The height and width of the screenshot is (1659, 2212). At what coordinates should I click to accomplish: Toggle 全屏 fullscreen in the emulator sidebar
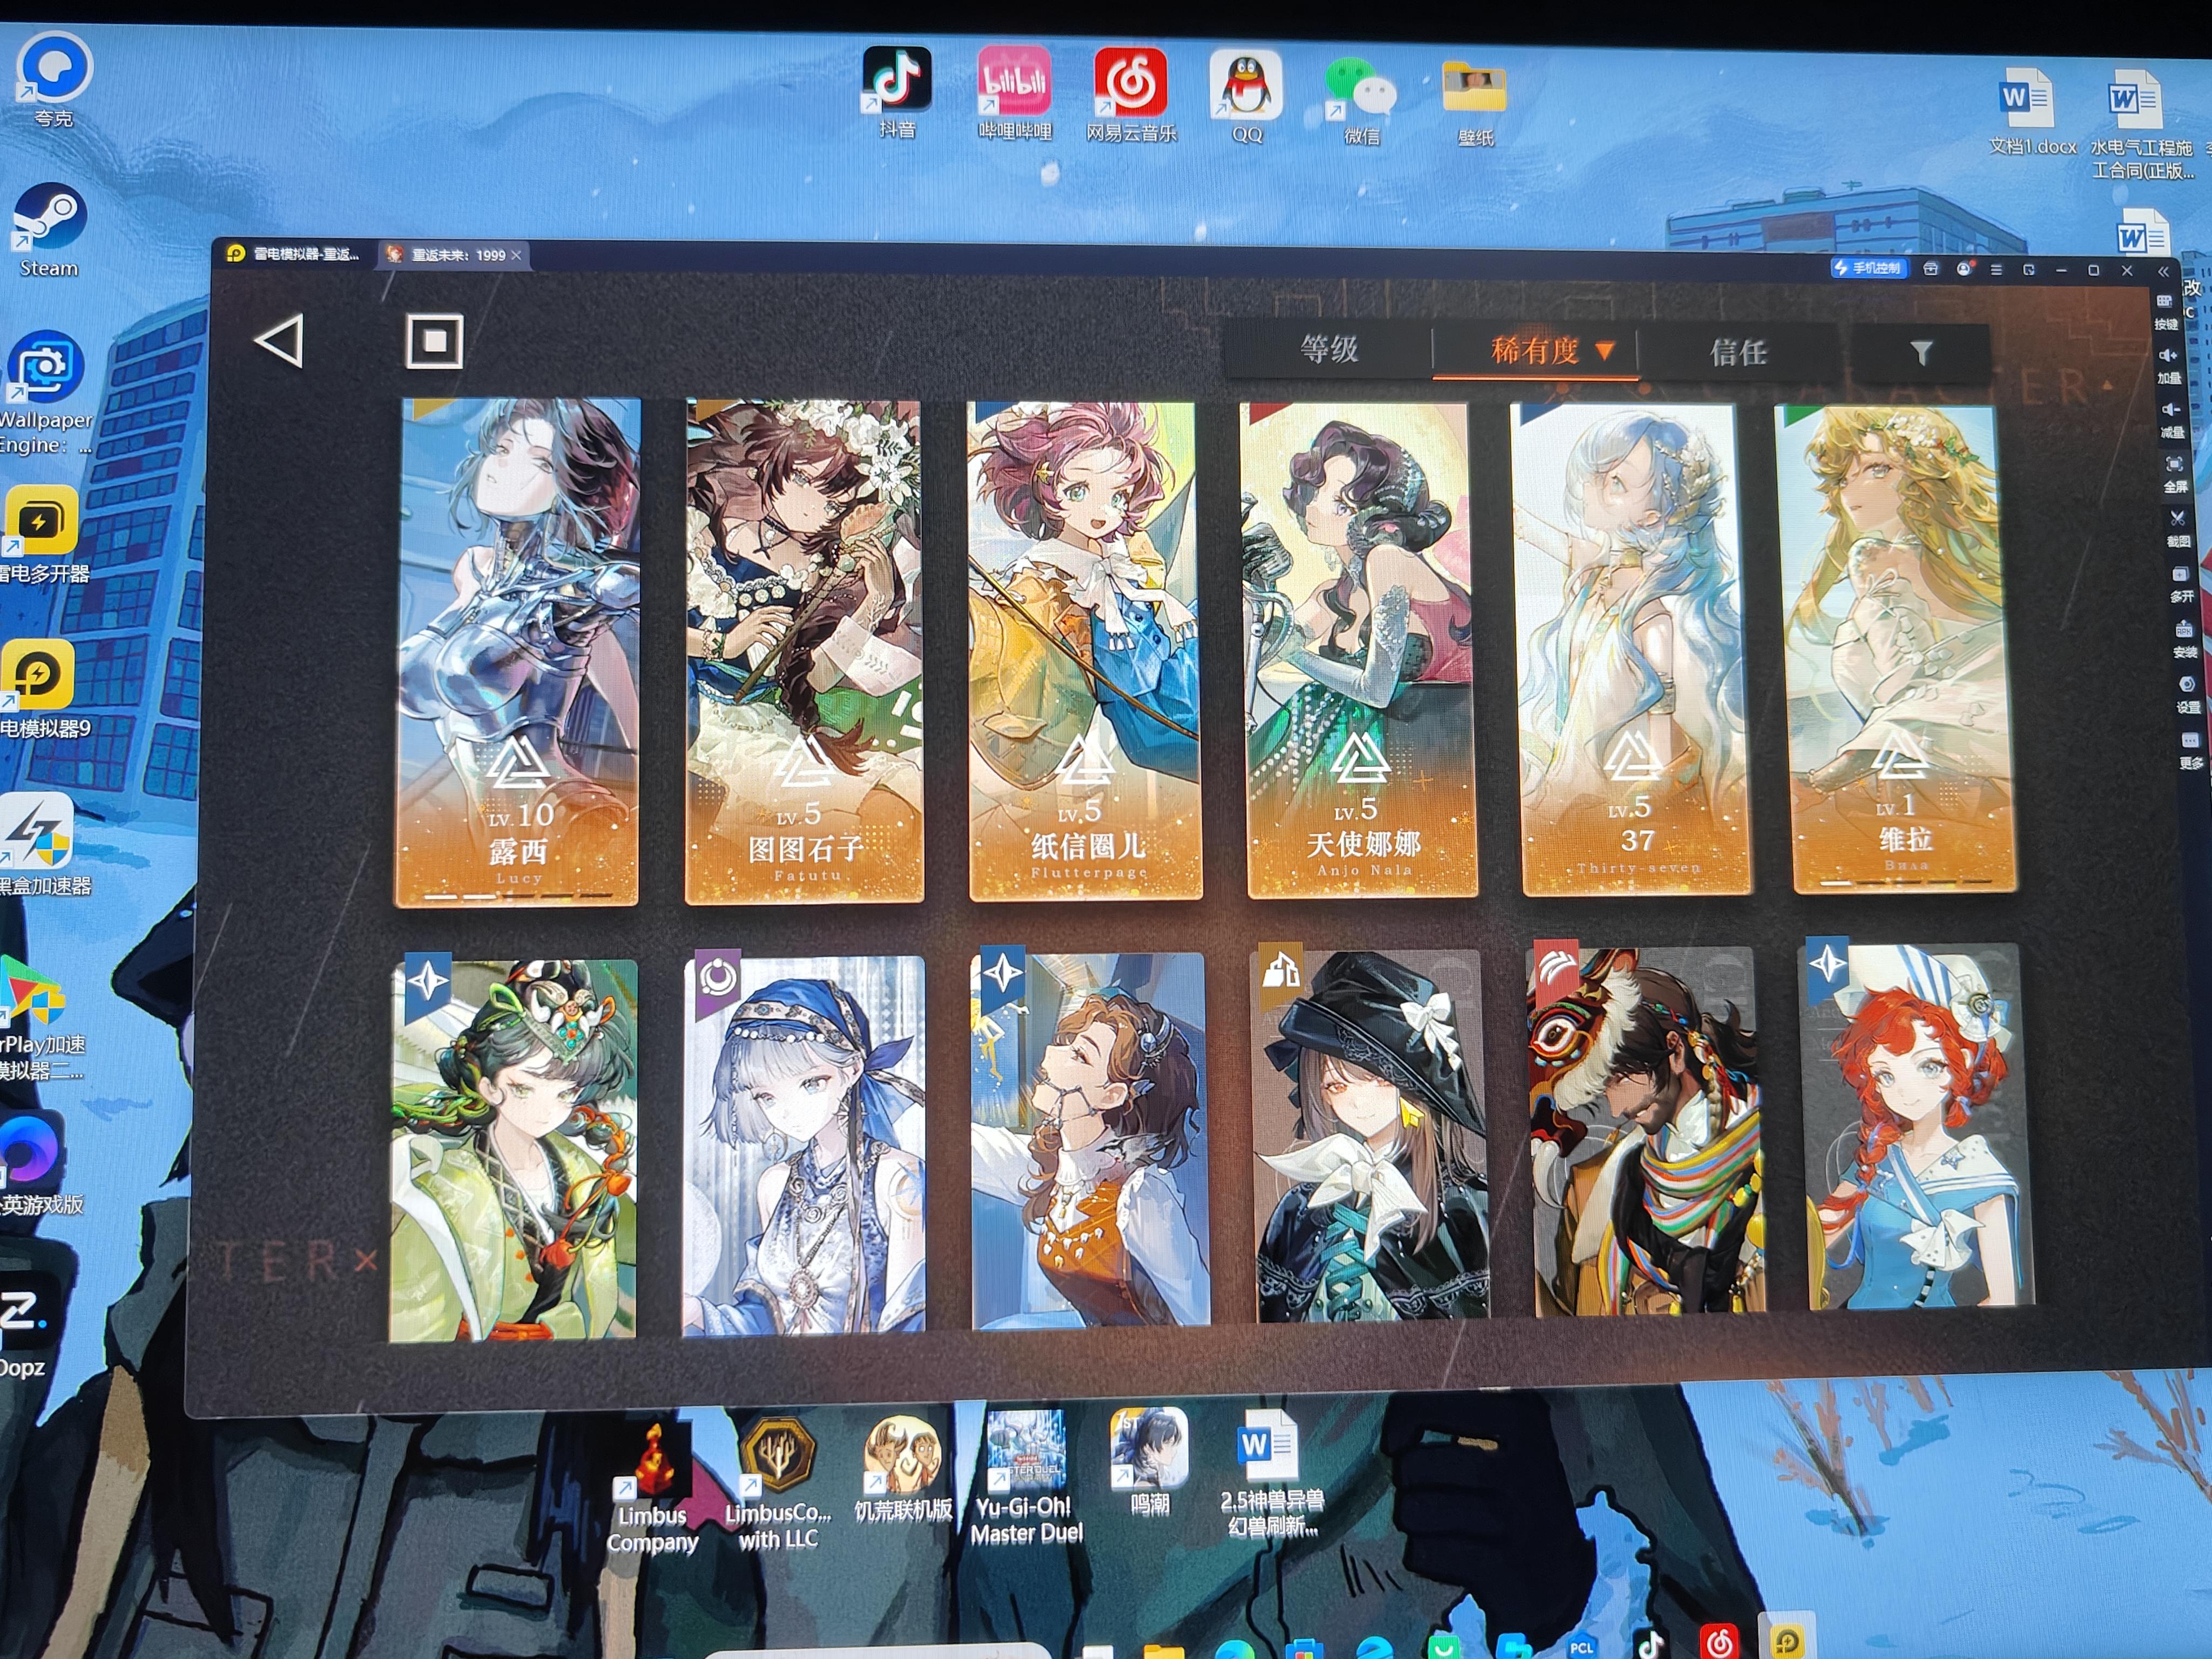coord(2175,474)
